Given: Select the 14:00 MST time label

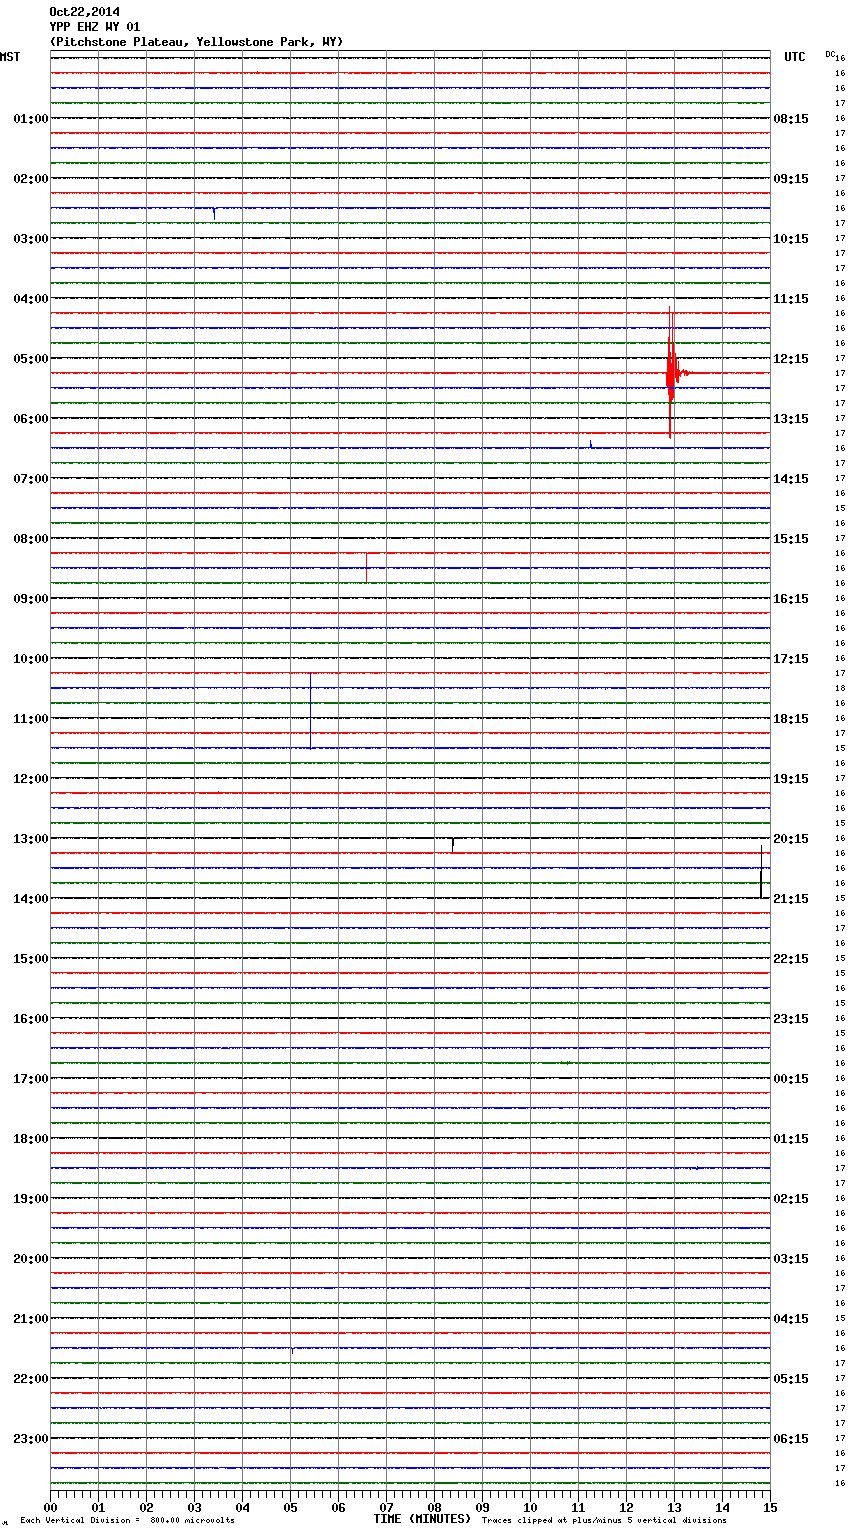Looking at the screenshot, I should coord(31,899).
